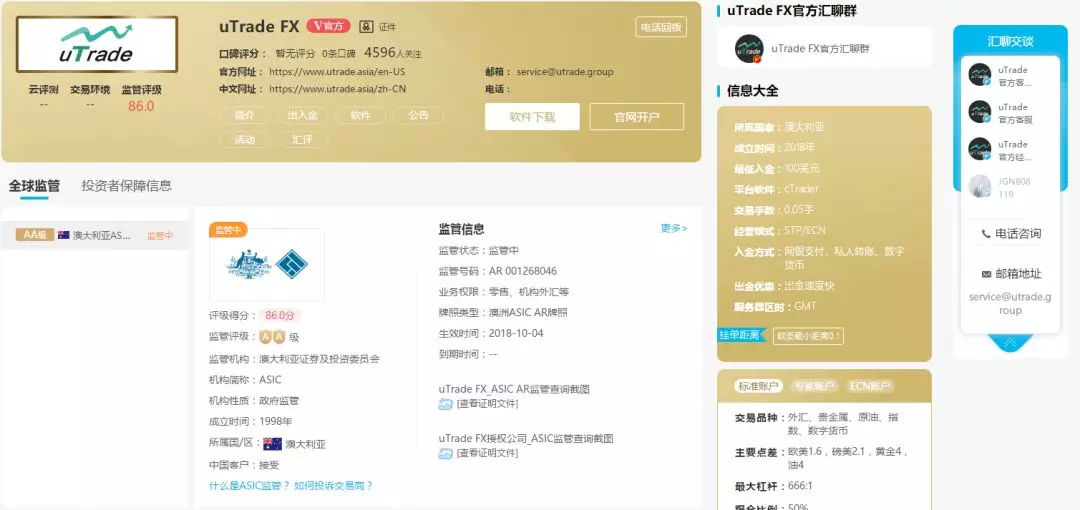Switch to 投资者保障信息 tab
1080x510 pixels.
[x=126, y=185]
